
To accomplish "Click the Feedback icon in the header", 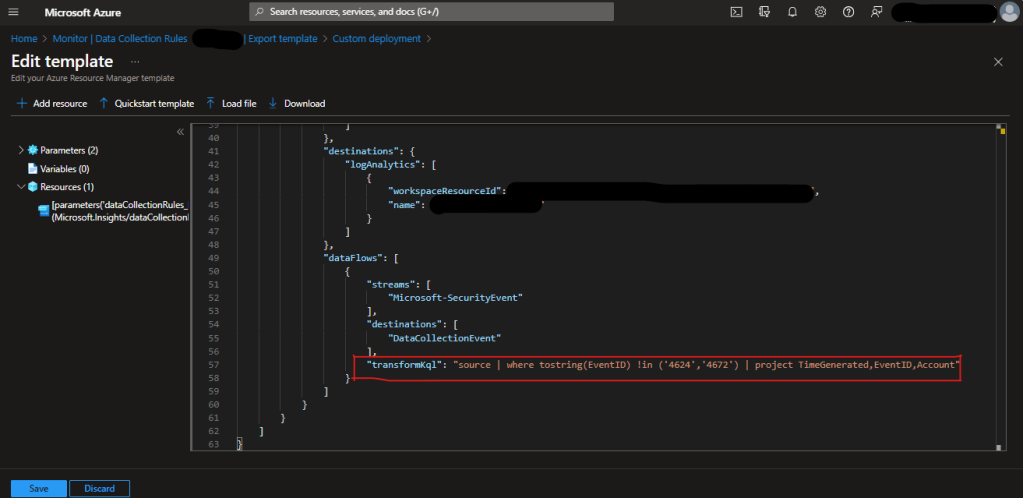I will [x=876, y=12].
